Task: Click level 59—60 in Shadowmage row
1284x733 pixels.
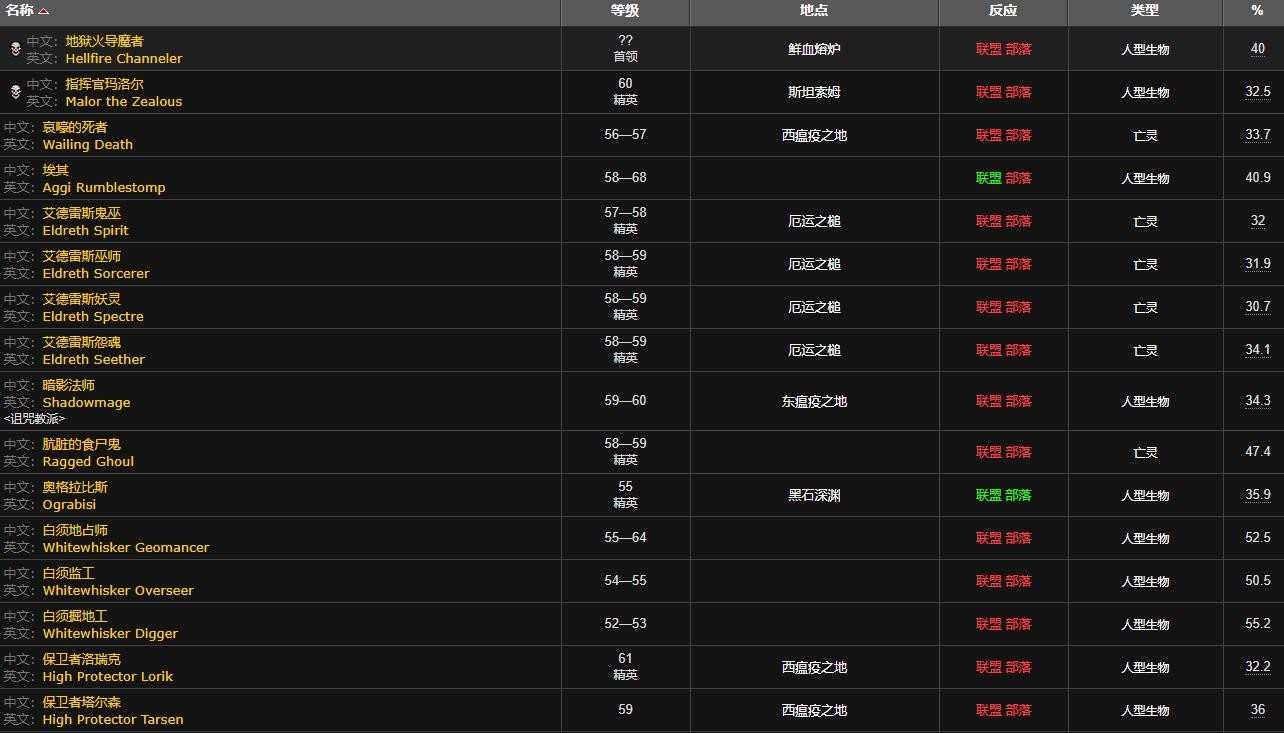Action: [x=625, y=401]
